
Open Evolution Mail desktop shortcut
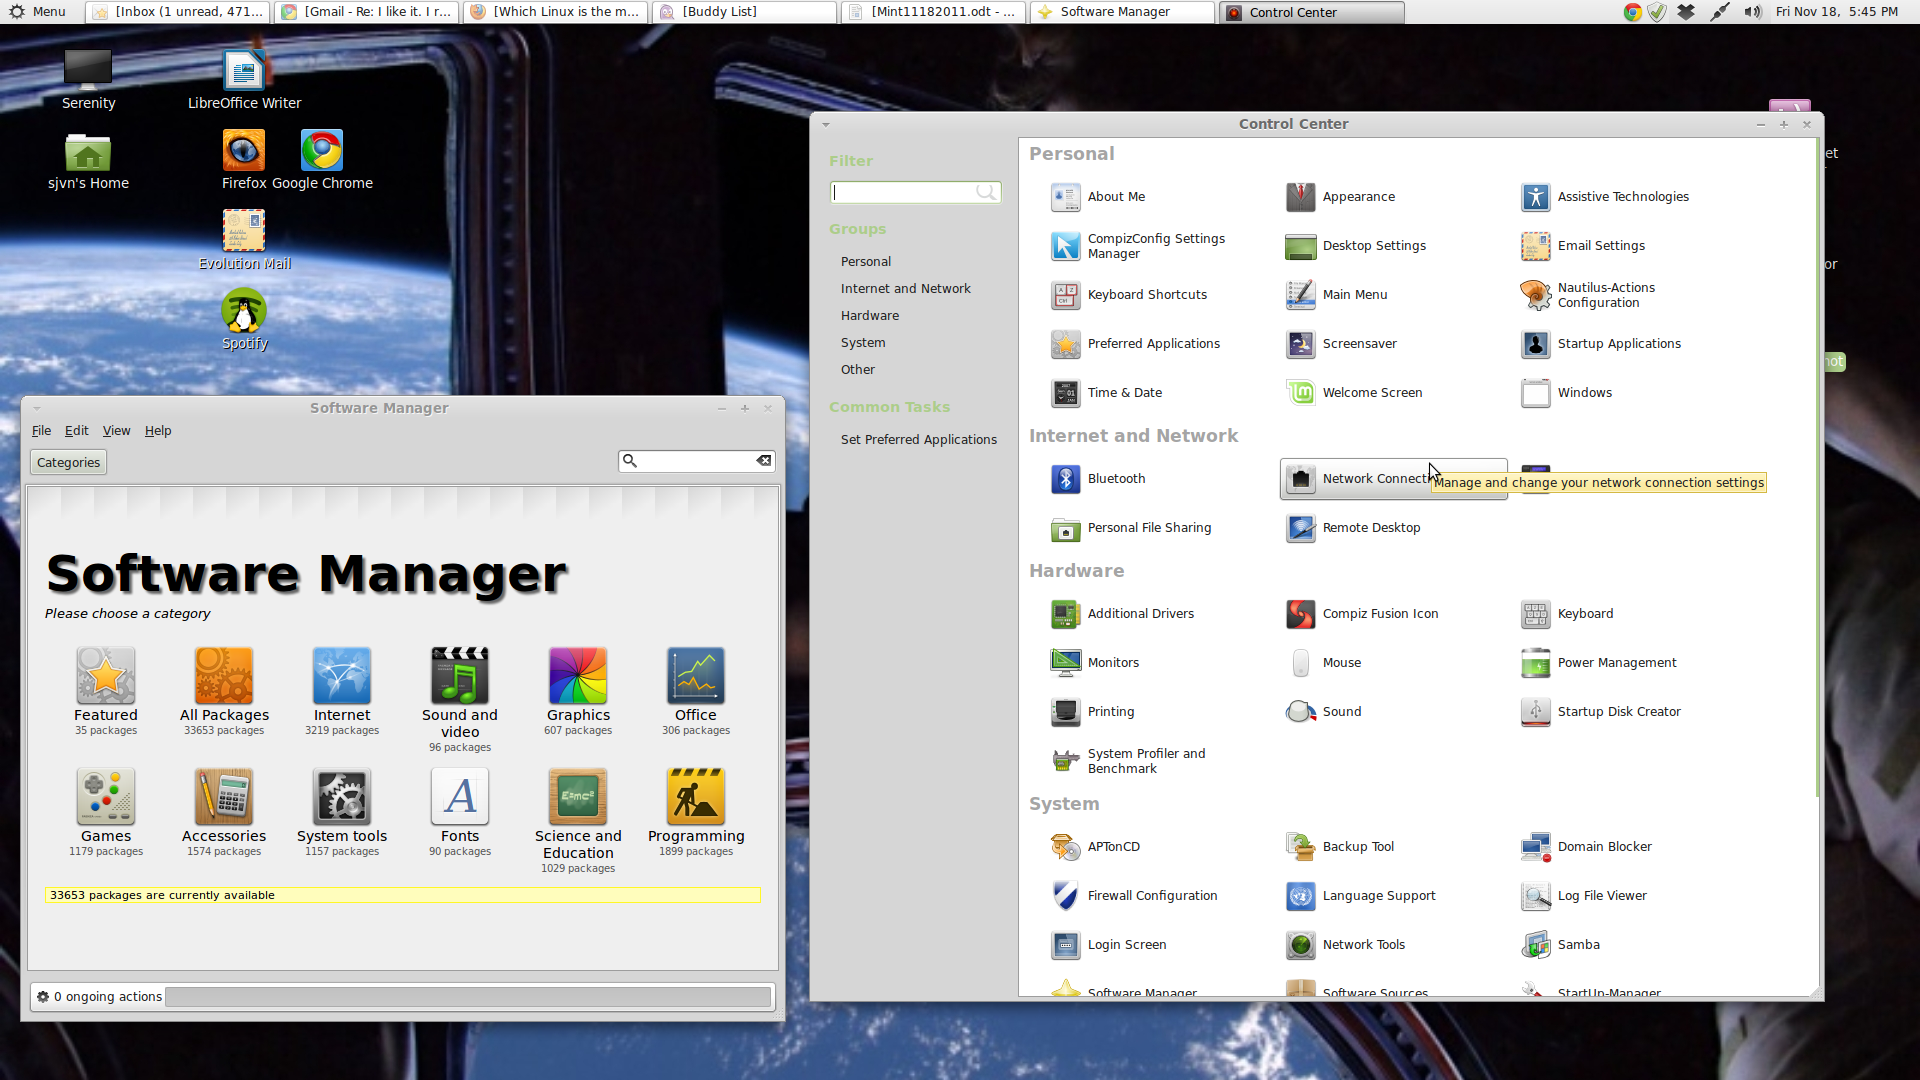coord(244,240)
